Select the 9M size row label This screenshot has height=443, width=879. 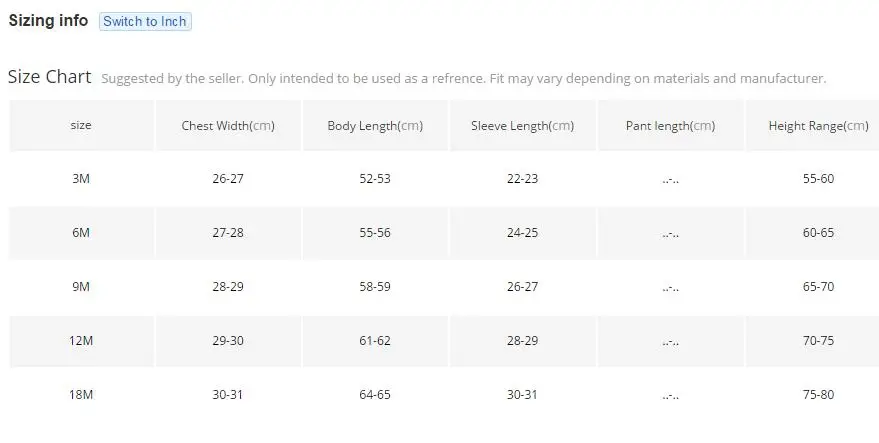point(81,287)
